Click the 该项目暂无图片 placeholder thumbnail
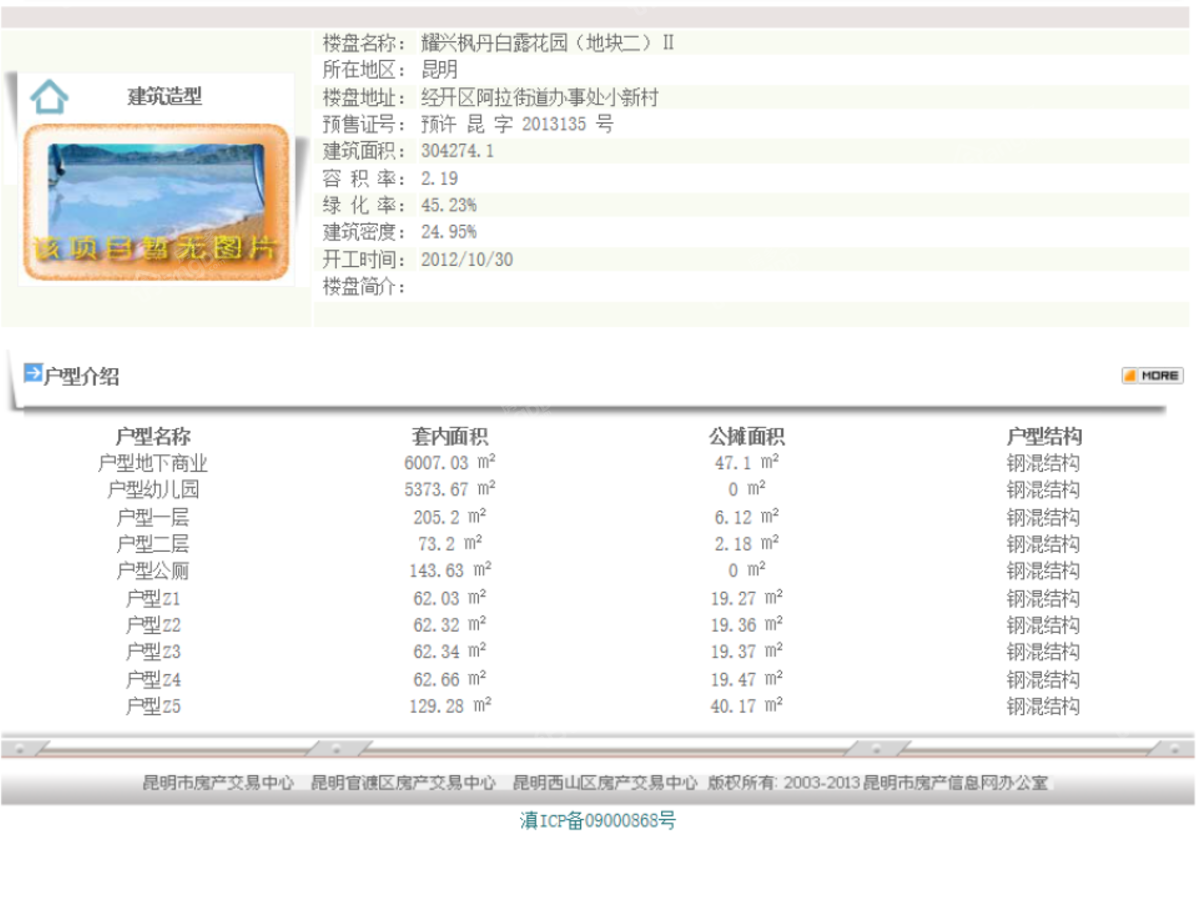 pyautogui.click(x=156, y=203)
